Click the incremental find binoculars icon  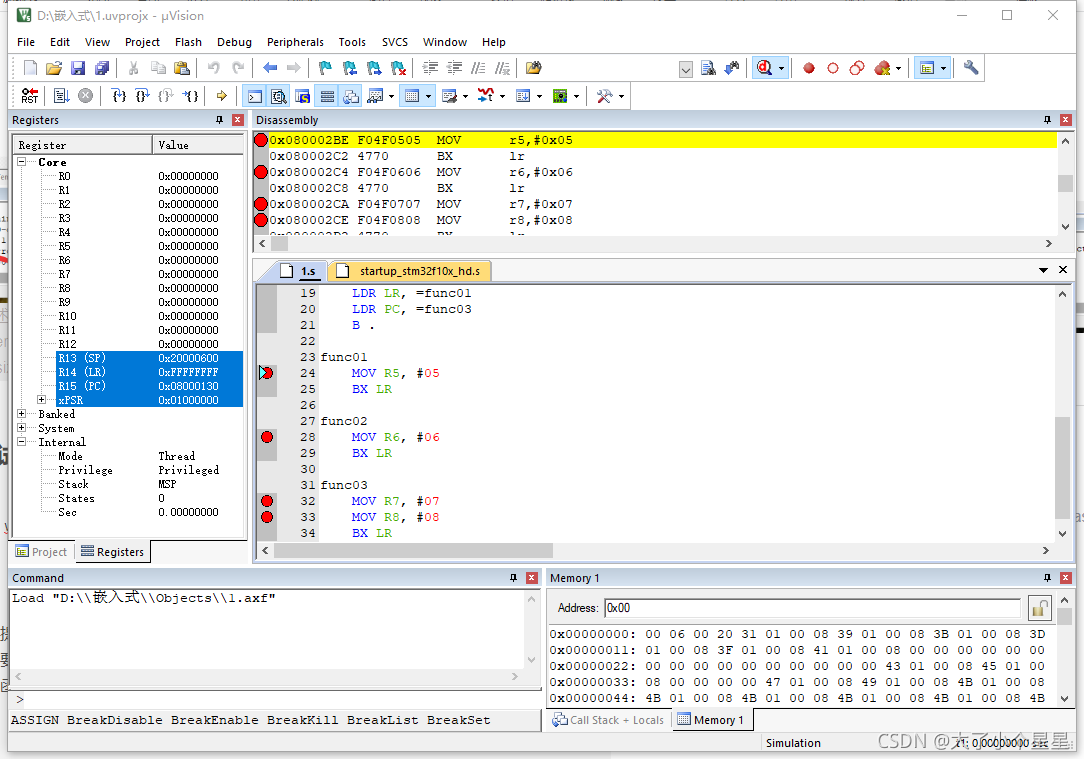click(x=732, y=68)
